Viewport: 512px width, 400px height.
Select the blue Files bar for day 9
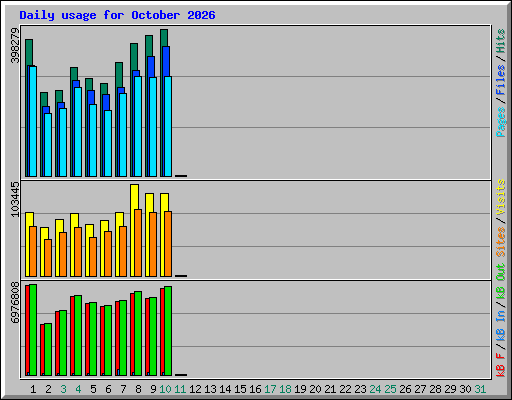(x=151, y=67)
